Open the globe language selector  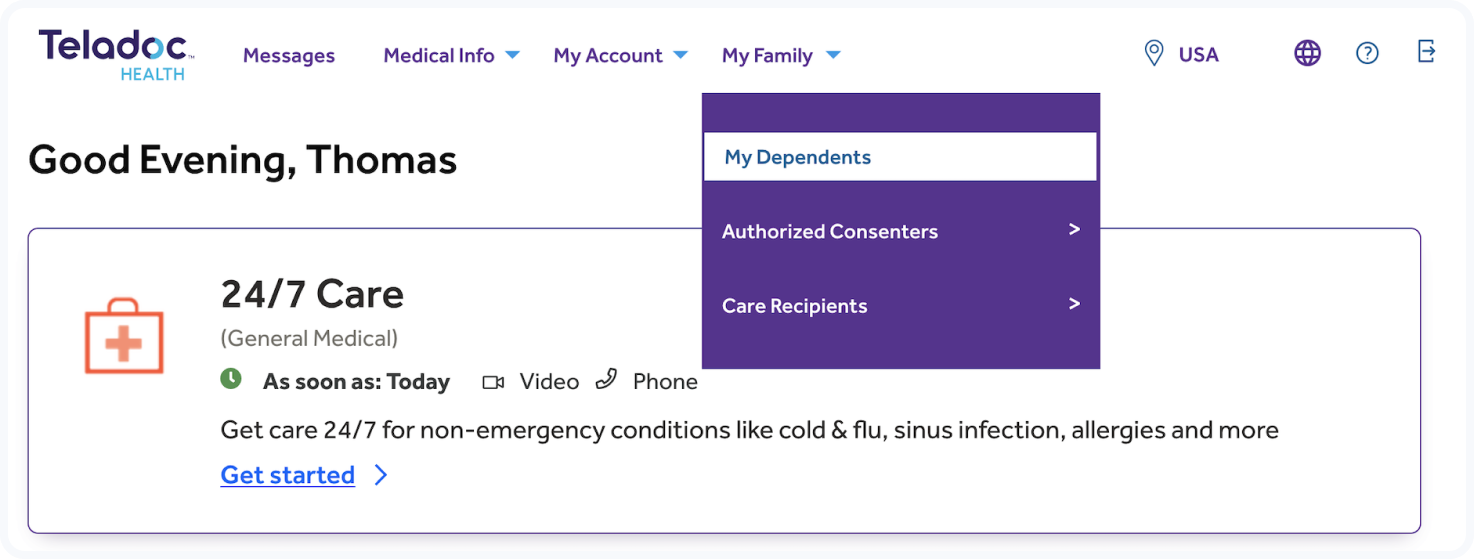click(x=1307, y=54)
